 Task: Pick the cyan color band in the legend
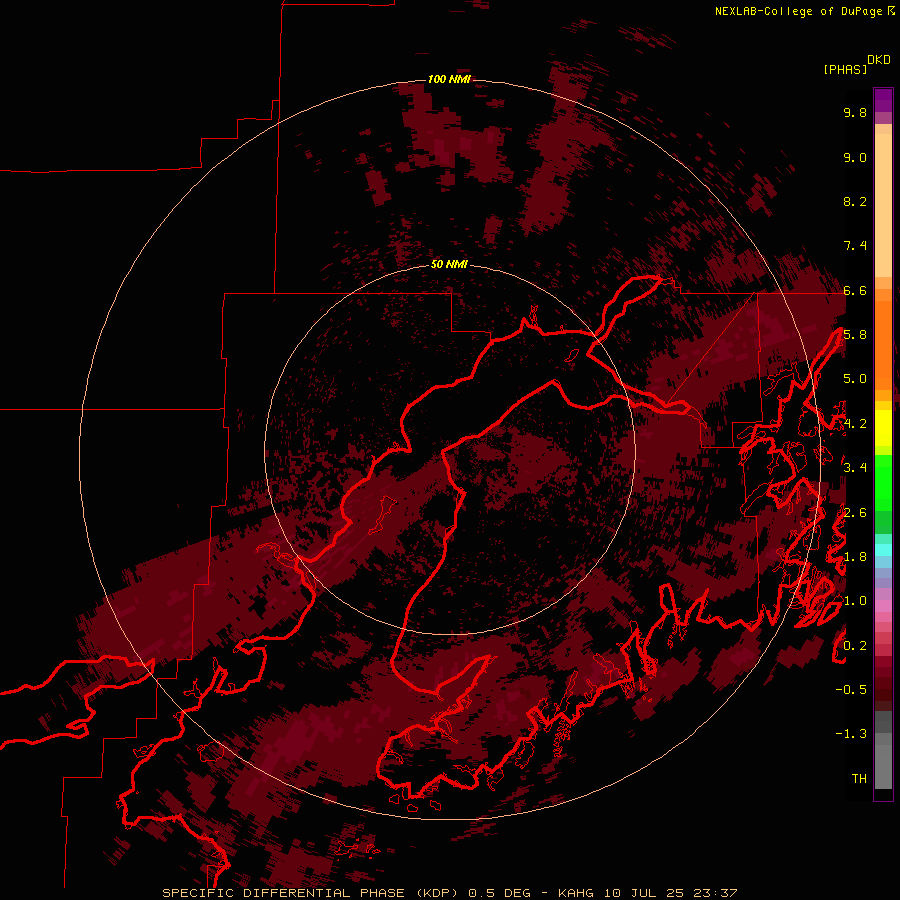(x=883, y=550)
